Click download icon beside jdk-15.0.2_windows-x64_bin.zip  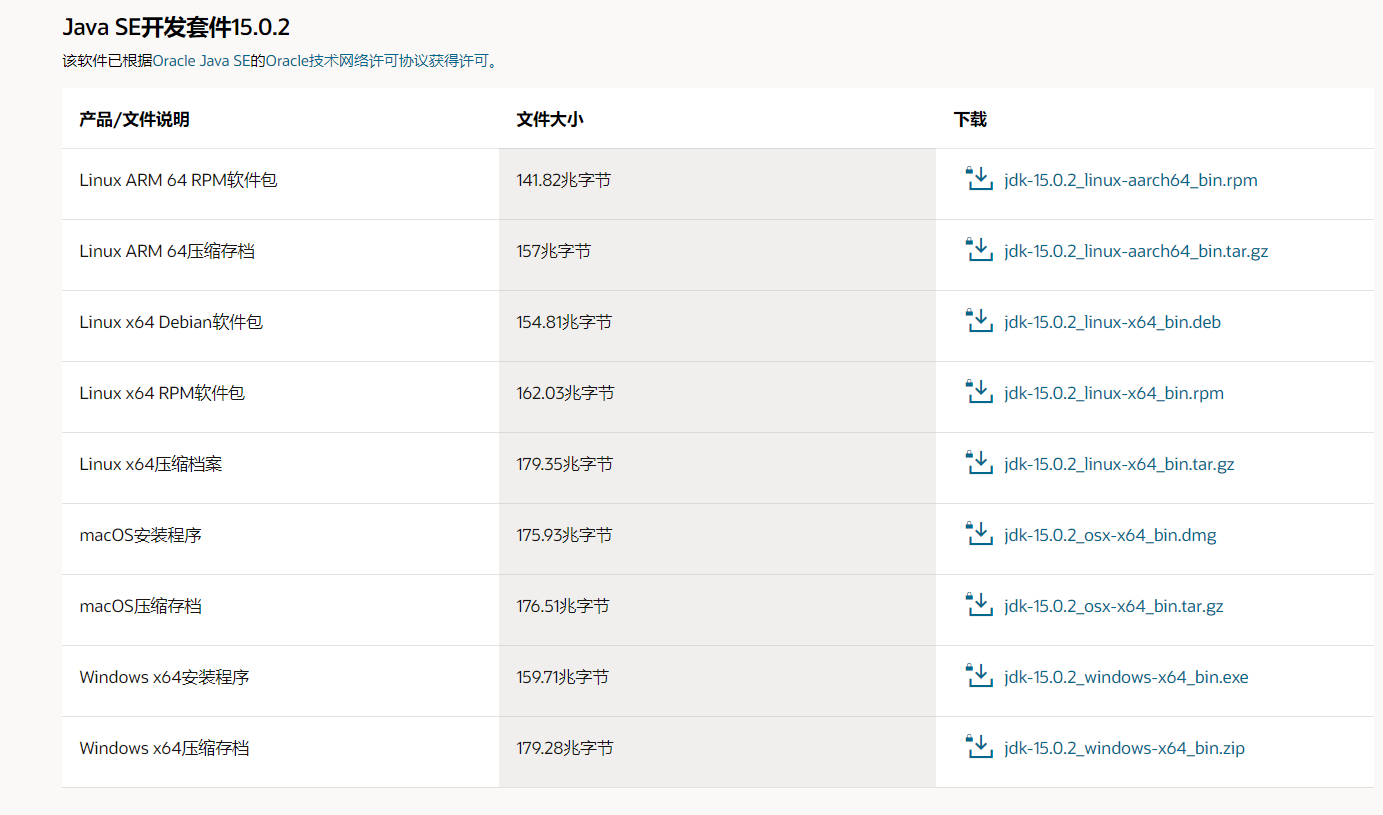tap(979, 747)
